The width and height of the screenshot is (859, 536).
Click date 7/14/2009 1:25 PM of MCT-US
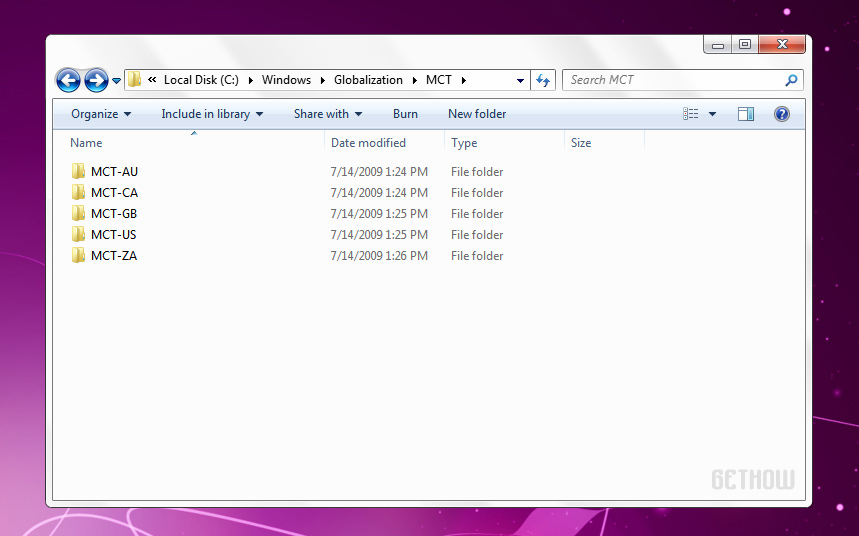coord(379,235)
